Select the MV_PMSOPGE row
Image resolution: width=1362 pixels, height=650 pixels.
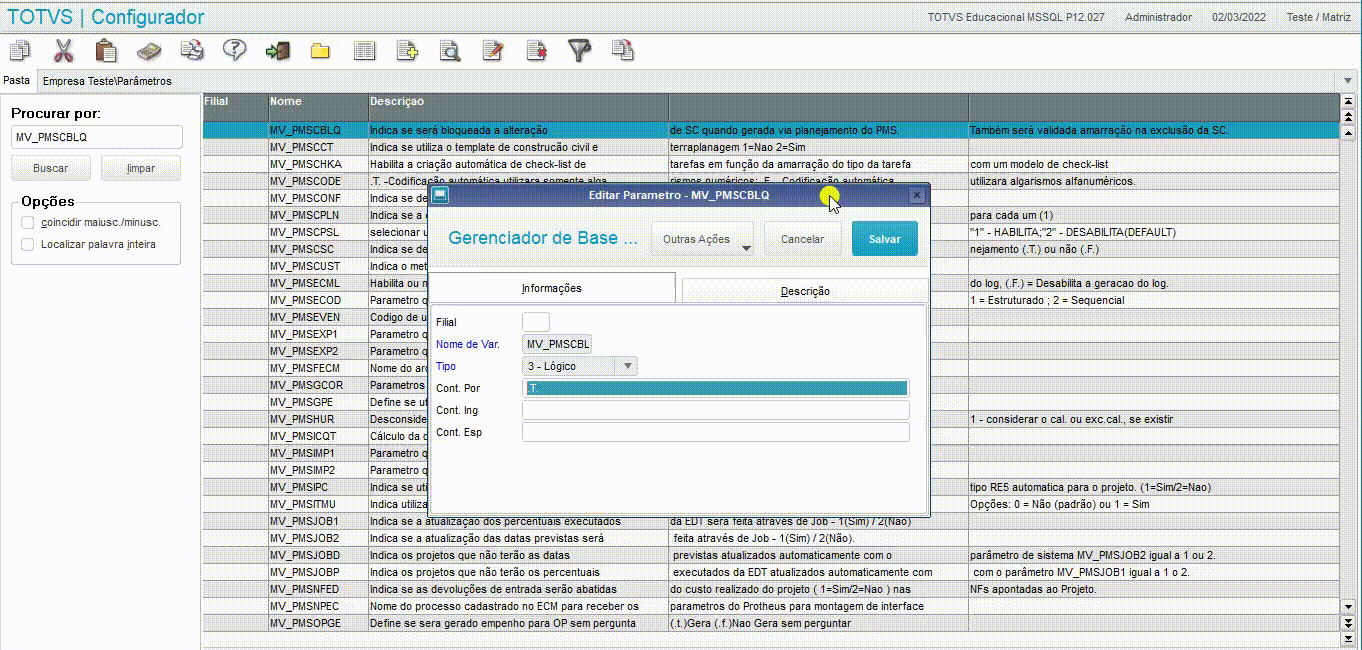(771, 623)
